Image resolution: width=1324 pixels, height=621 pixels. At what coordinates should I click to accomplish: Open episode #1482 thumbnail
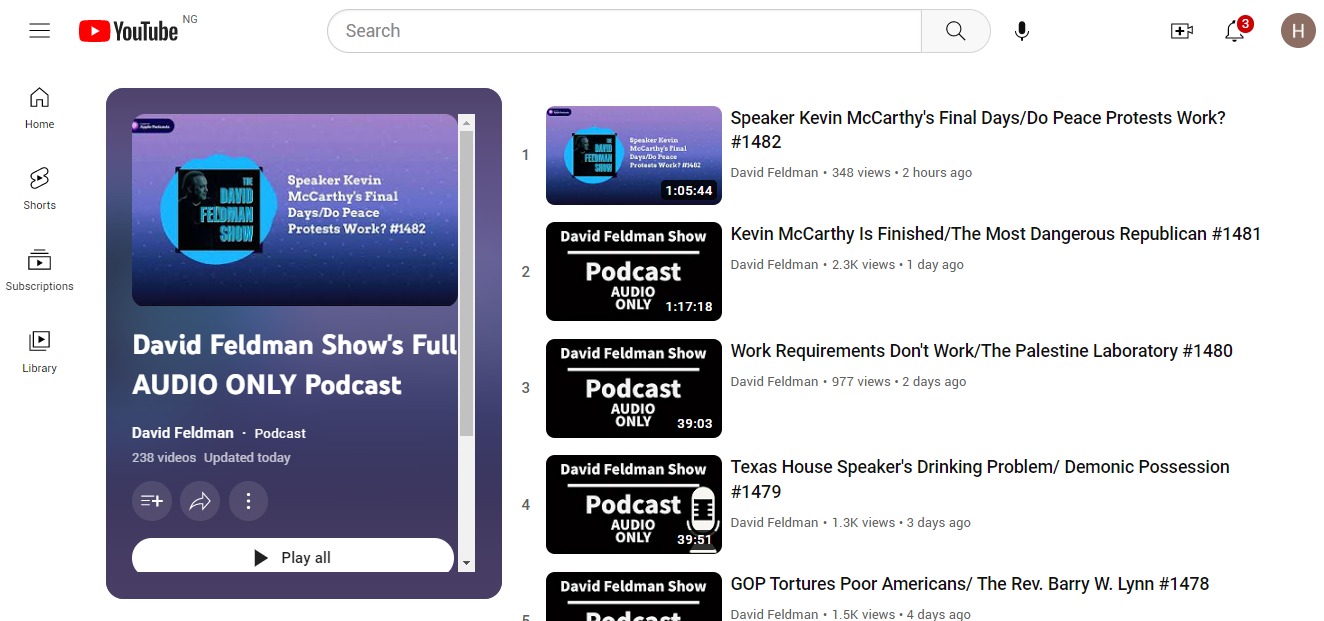(634, 155)
